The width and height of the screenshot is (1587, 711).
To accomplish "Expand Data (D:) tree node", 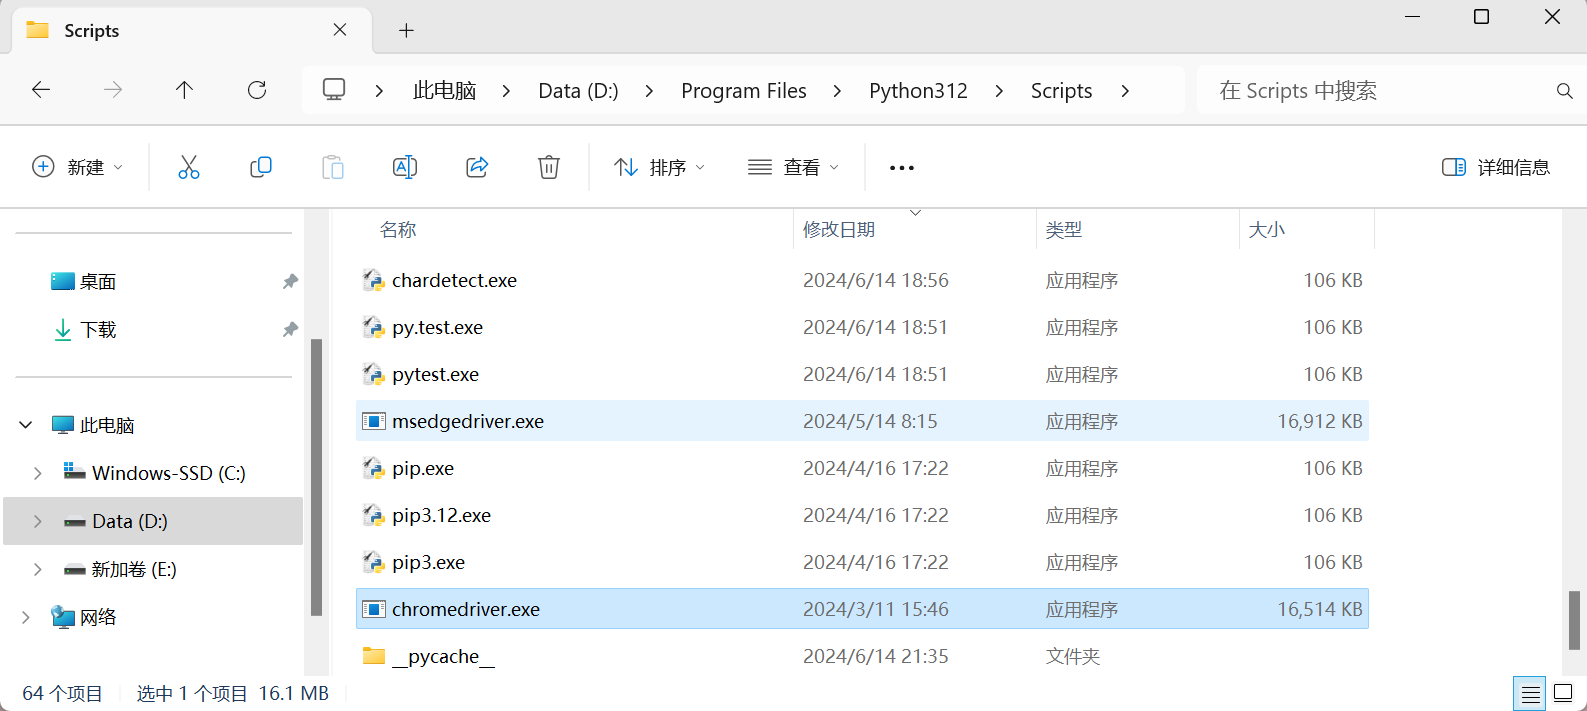I will pos(37,521).
